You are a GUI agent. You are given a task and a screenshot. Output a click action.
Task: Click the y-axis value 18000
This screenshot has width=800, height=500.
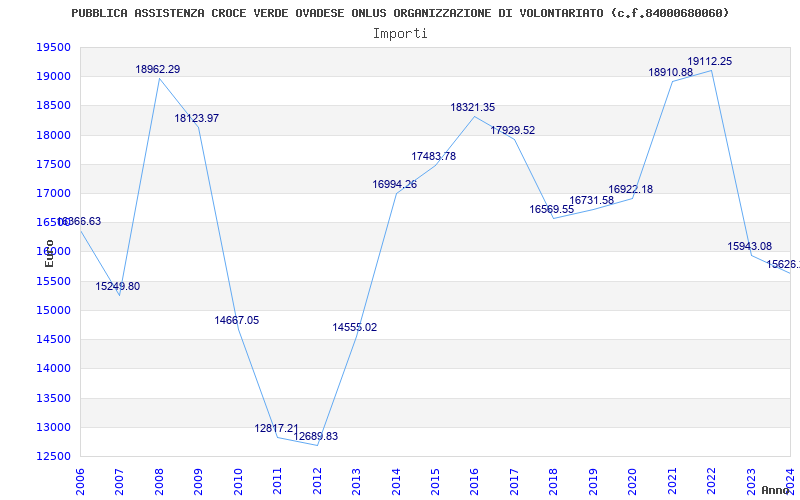(53, 135)
